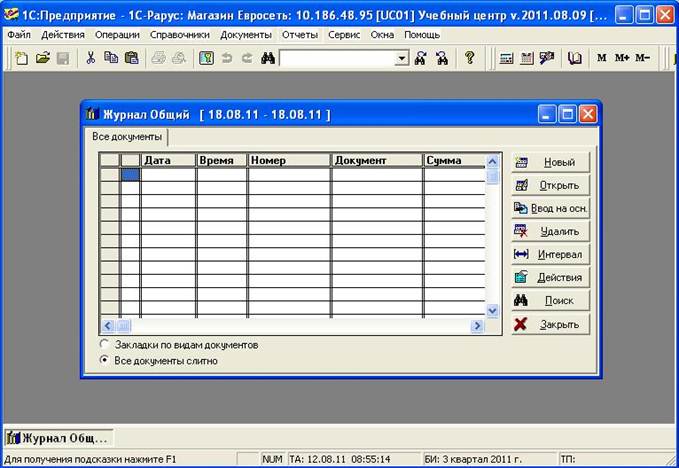Click the Интервал button

click(x=551, y=255)
